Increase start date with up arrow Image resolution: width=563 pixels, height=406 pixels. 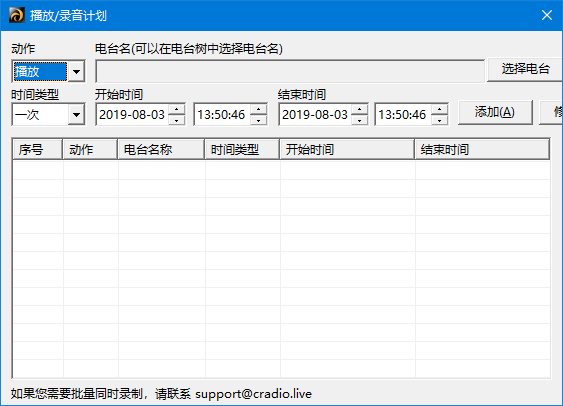click(176, 109)
